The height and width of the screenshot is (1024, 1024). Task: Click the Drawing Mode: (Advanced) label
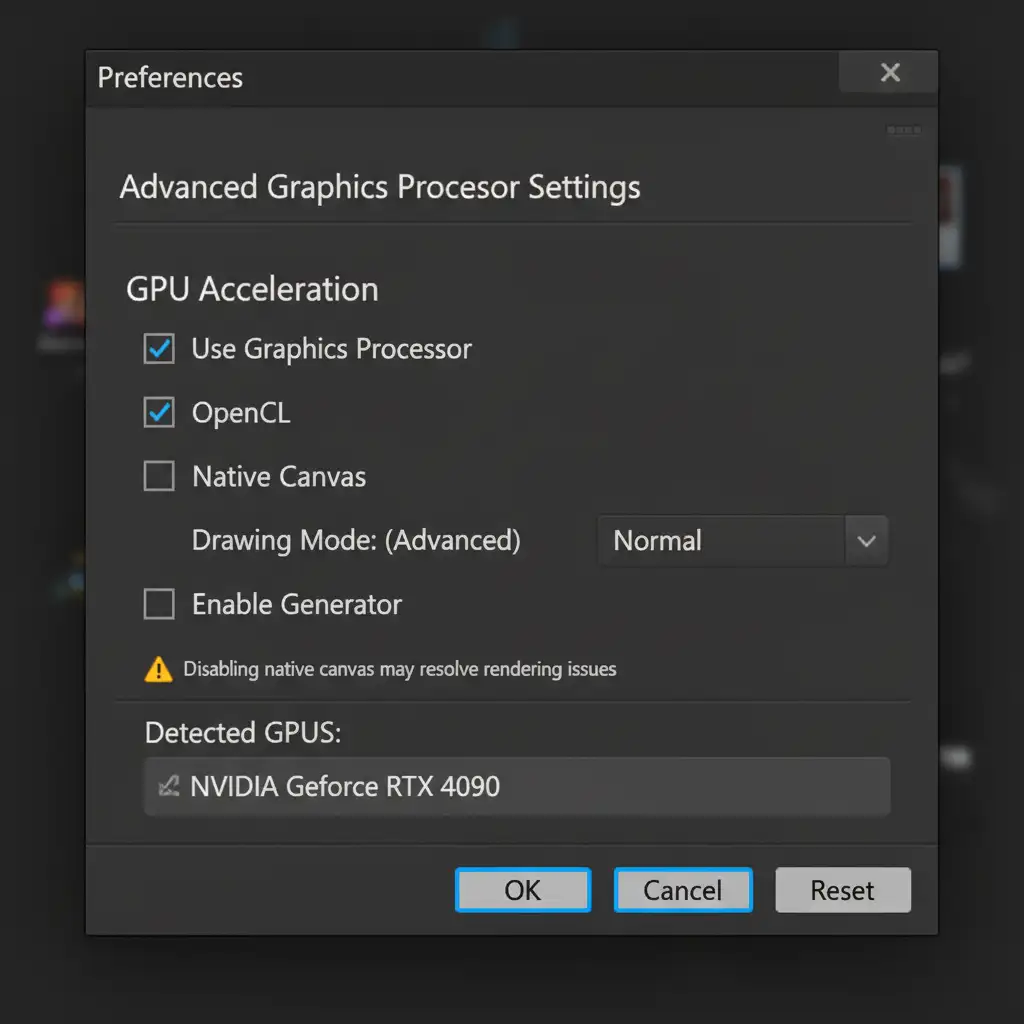[x=356, y=541]
